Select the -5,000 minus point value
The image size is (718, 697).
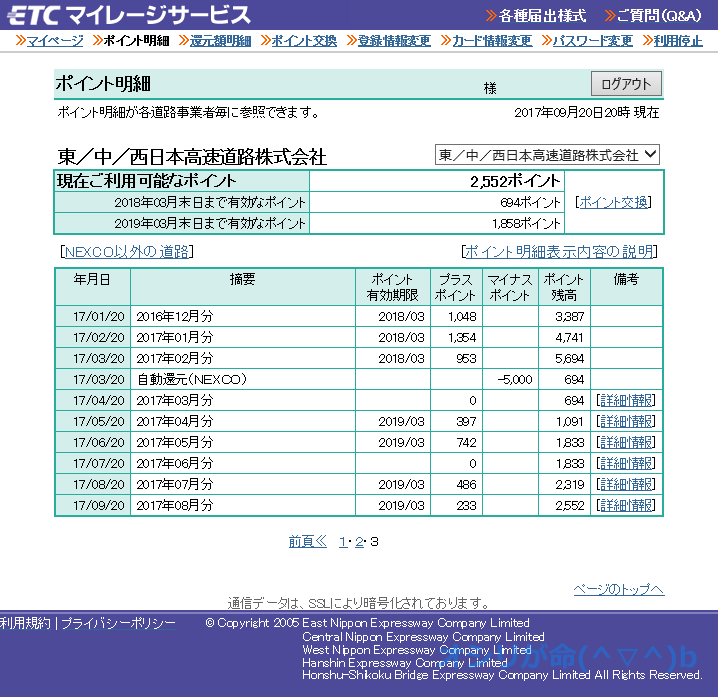515,380
